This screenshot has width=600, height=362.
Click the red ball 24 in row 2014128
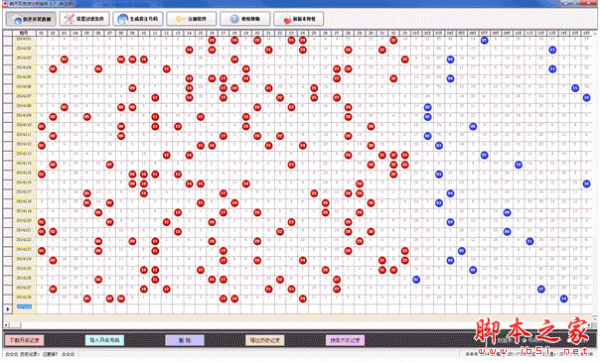(303, 298)
